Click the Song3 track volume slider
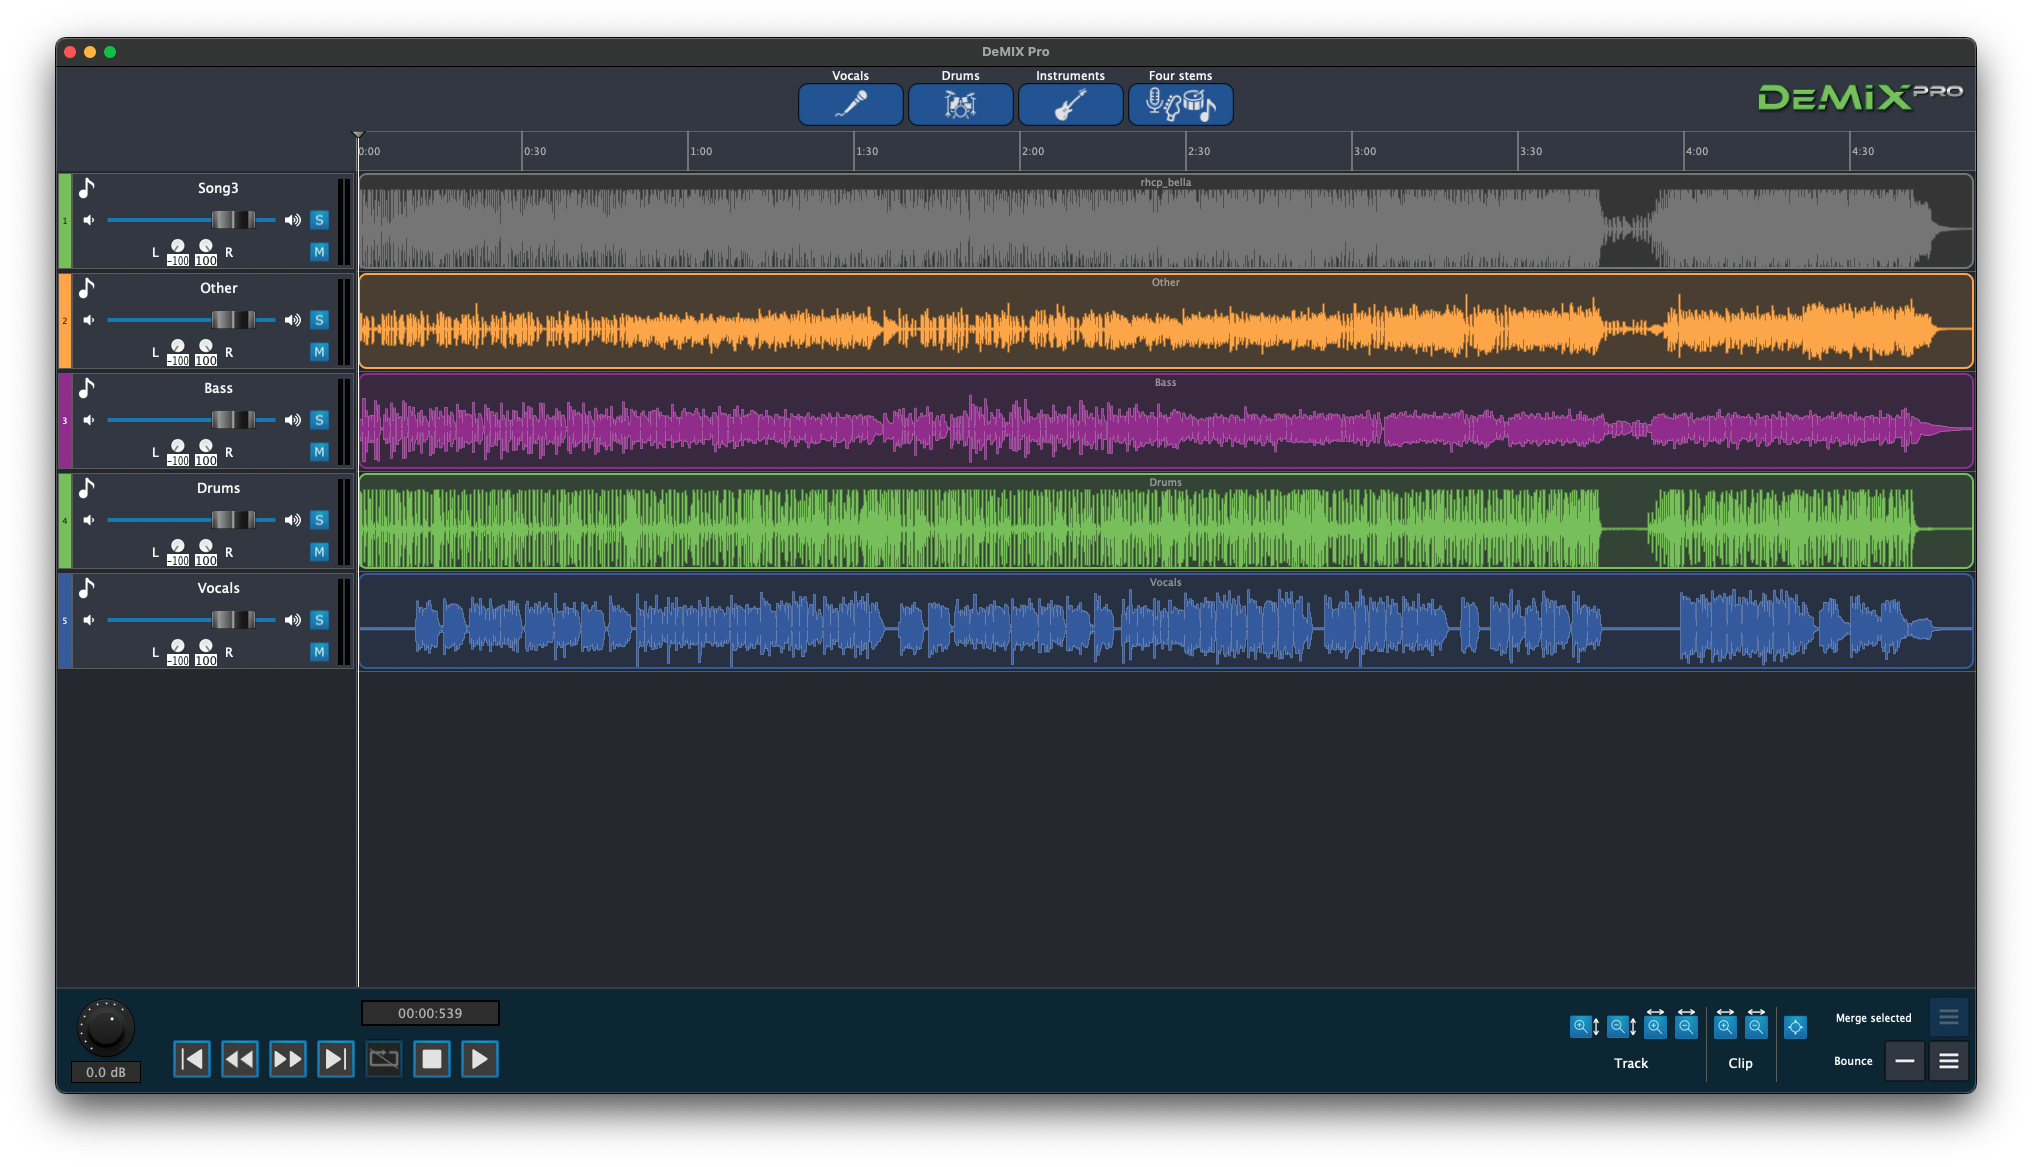This screenshot has width=2032, height=1167. point(191,220)
